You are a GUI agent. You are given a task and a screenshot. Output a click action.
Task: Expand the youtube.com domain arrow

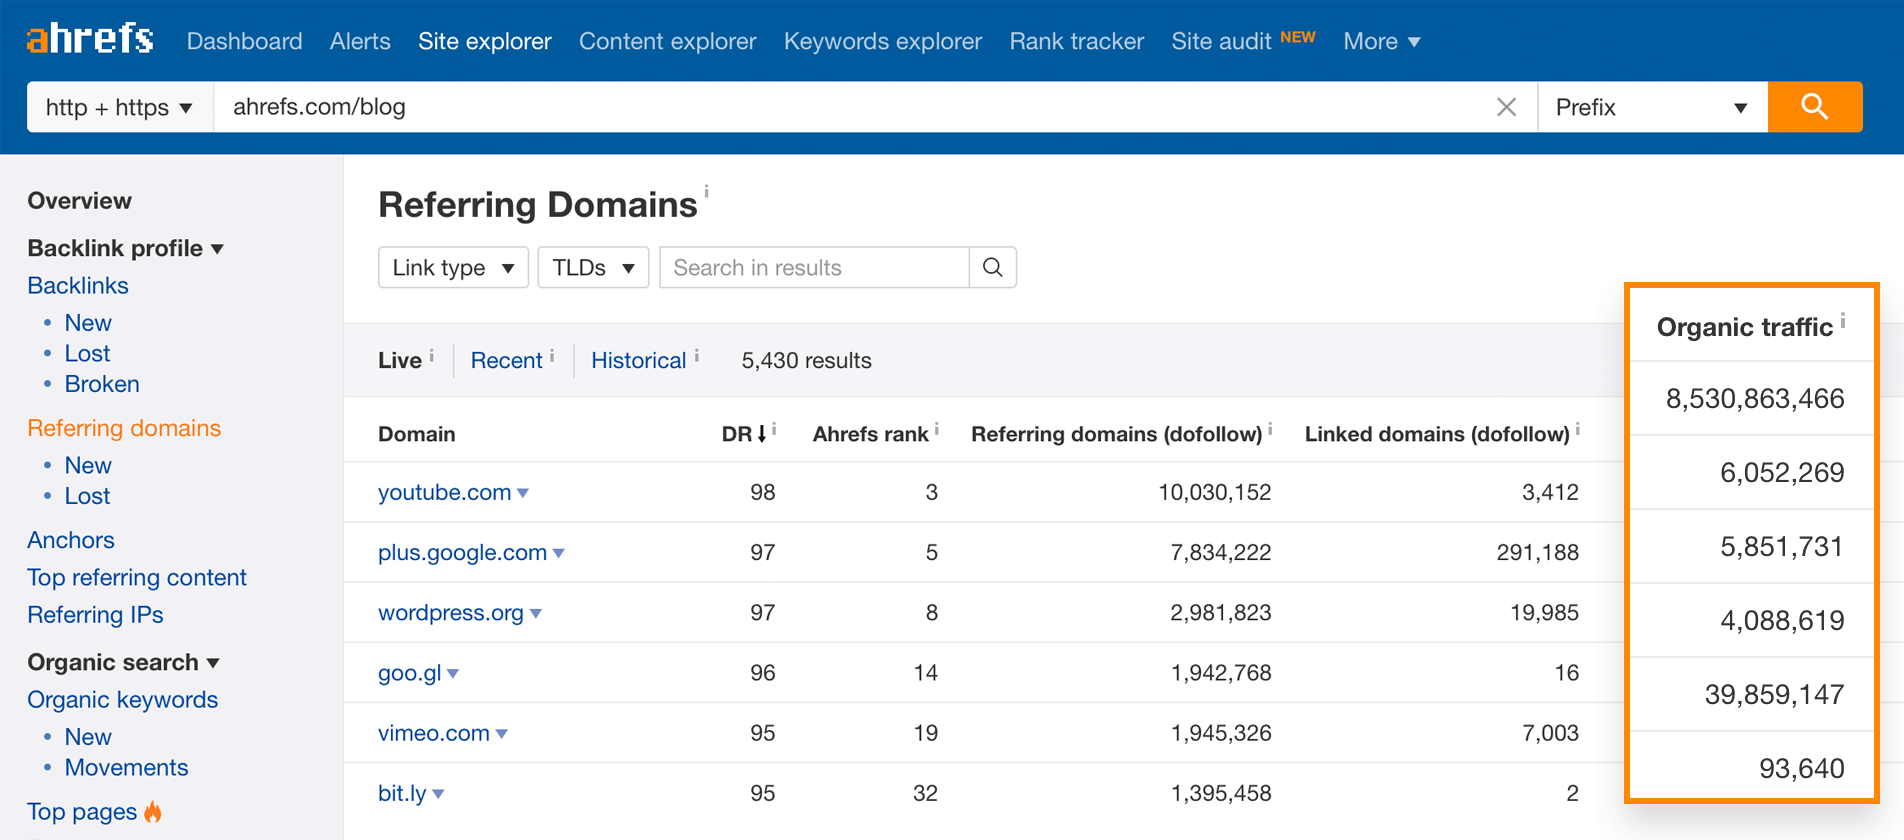[x=523, y=493]
